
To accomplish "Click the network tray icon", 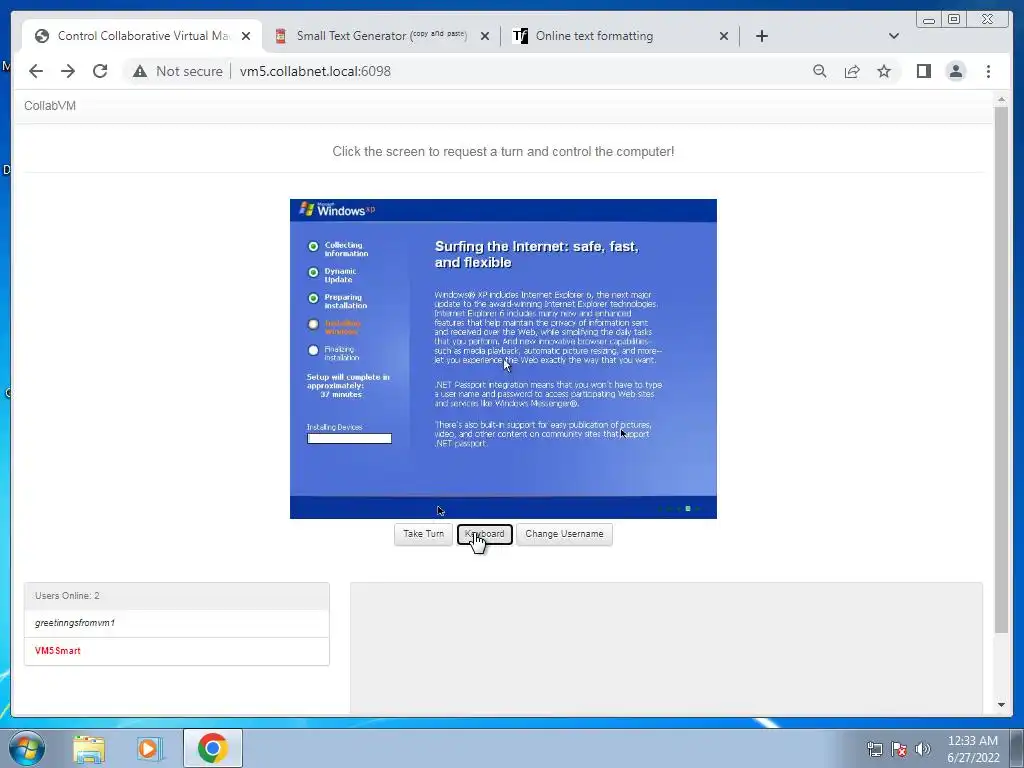I will click(874, 749).
